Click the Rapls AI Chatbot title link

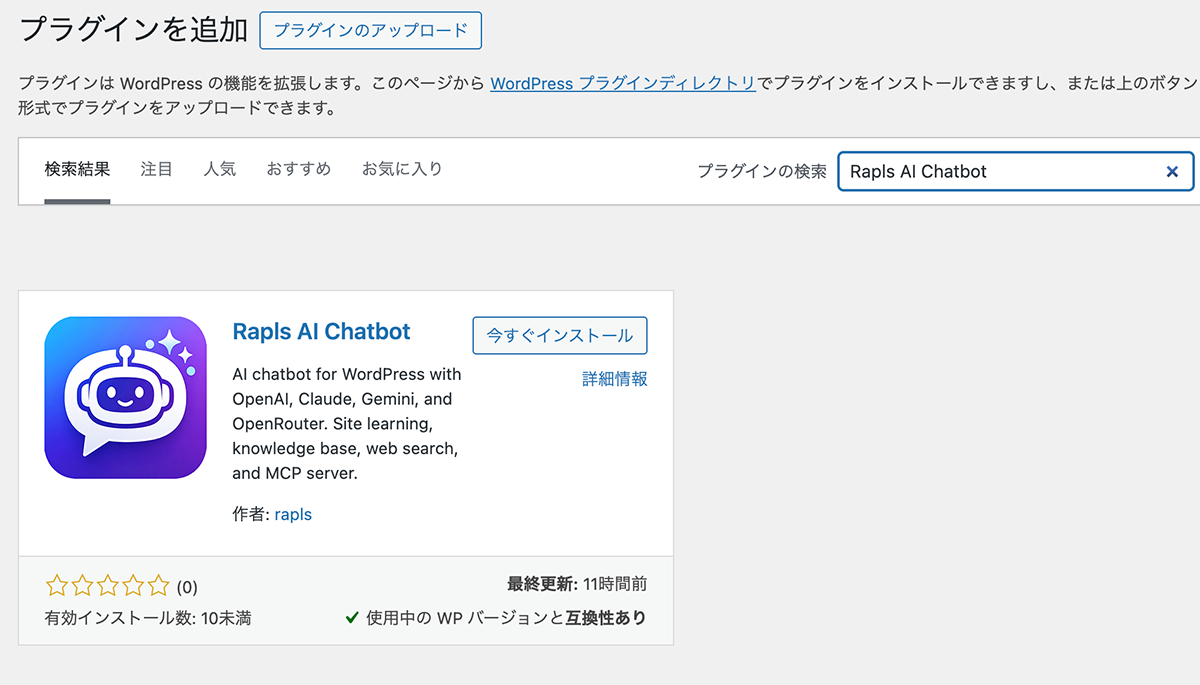coord(321,331)
